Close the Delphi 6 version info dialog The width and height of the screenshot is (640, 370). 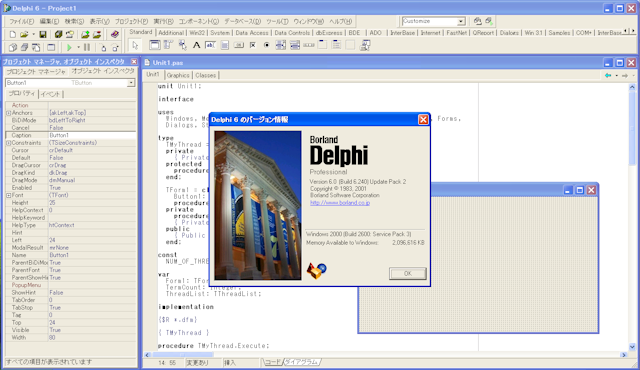click(x=423, y=120)
